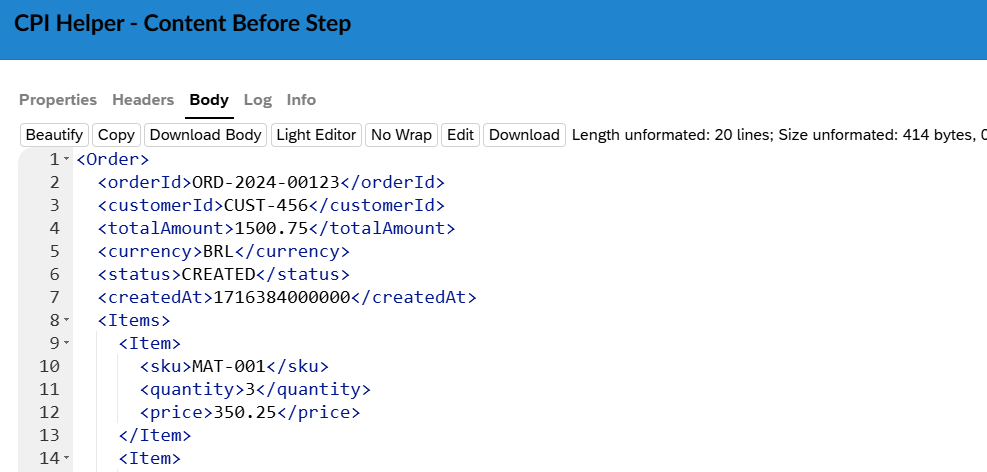
Task: Click the sku value MAT-001
Action: 229,366
